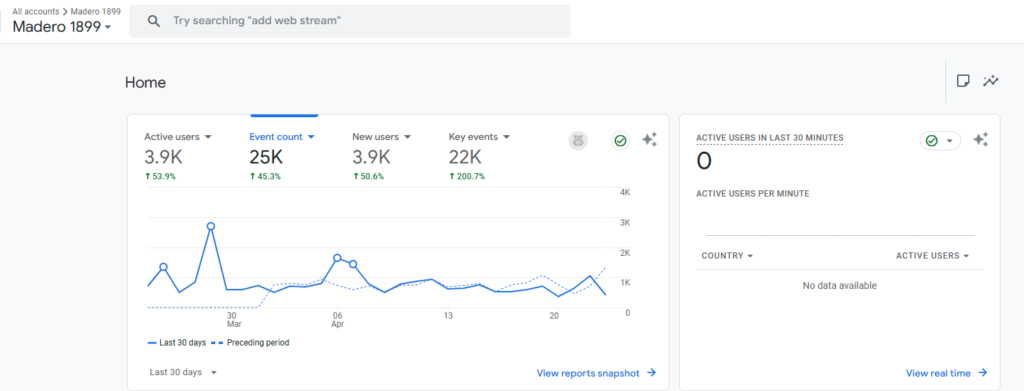Screen dimensions: 1024x391
Task: Click the Insights sparkle icon on the realtime card
Action: coord(980,139)
